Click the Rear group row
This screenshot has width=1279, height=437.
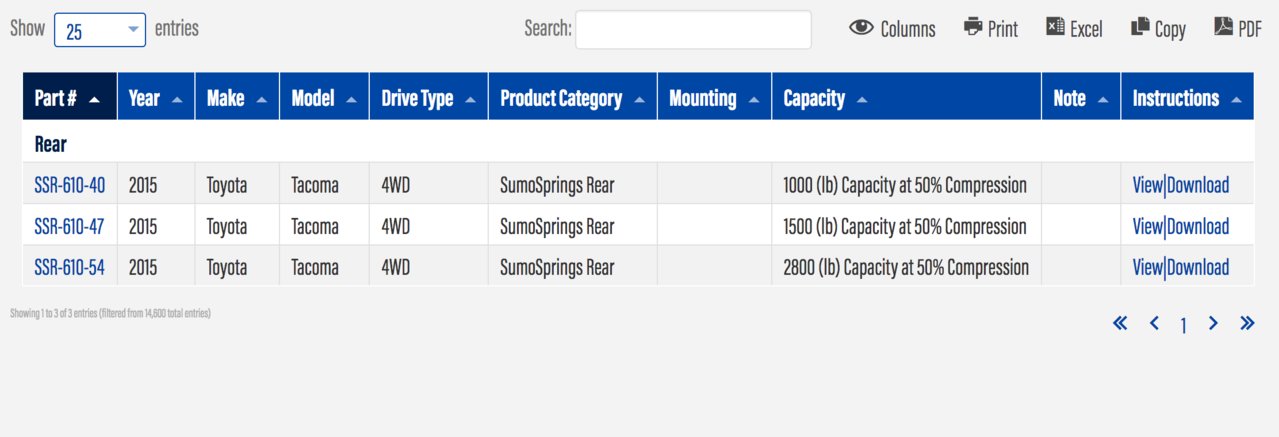pos(638,143)
